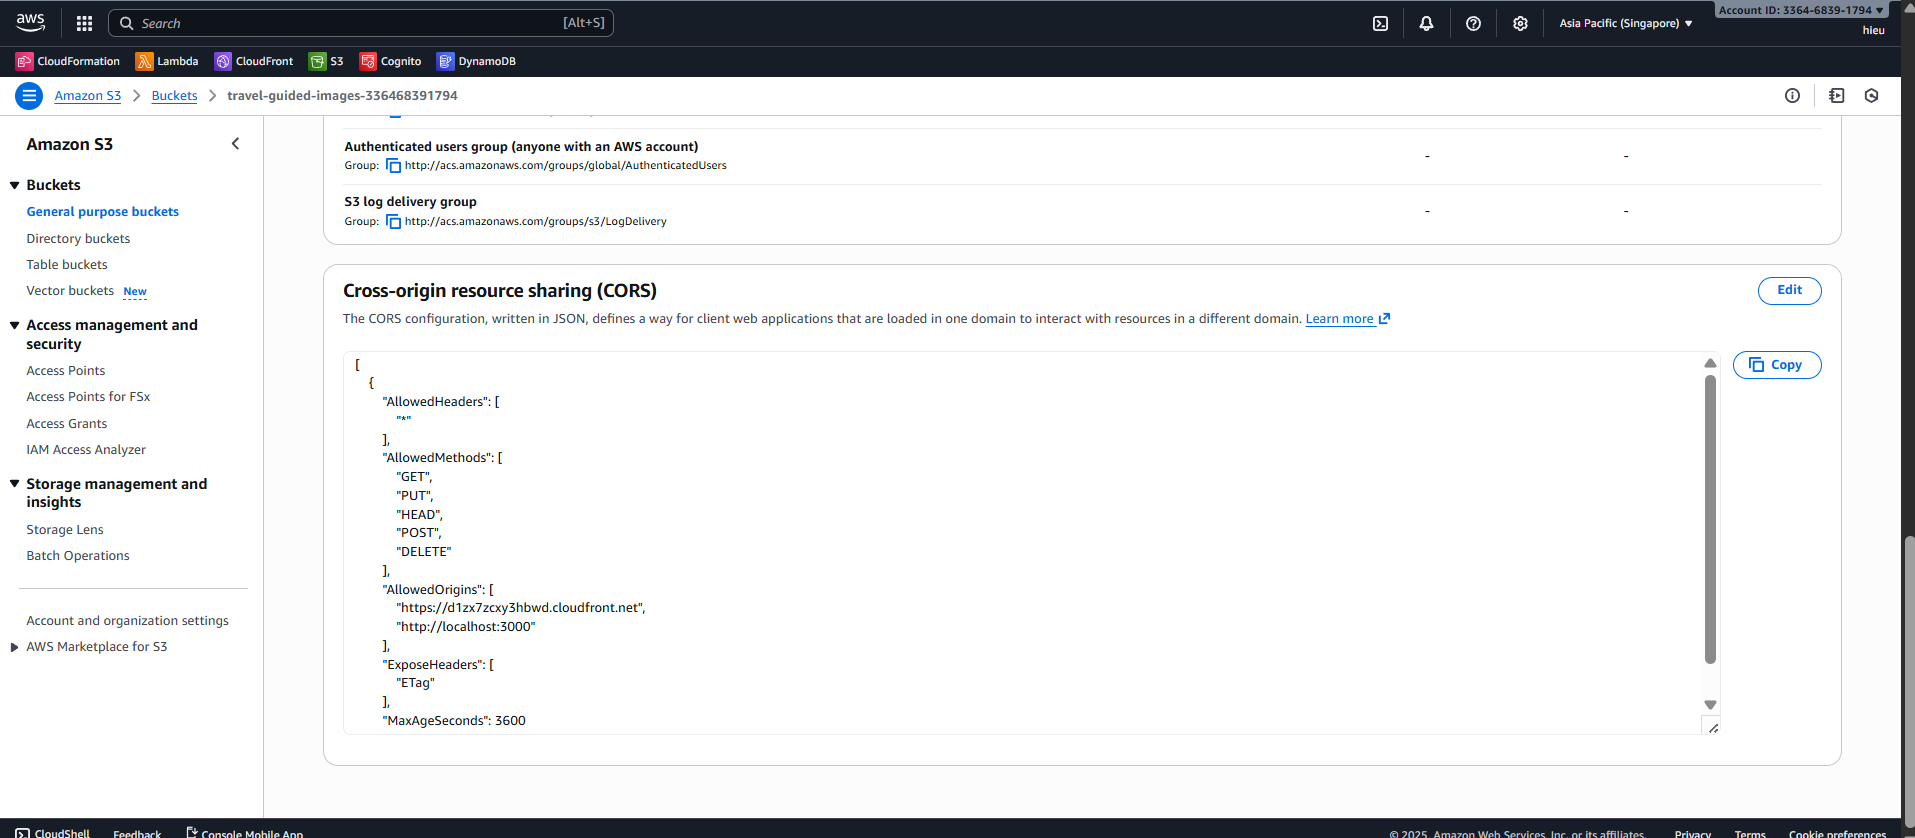
Task: Click the CORS code box scrollbar
Action: coord(1710,520)
